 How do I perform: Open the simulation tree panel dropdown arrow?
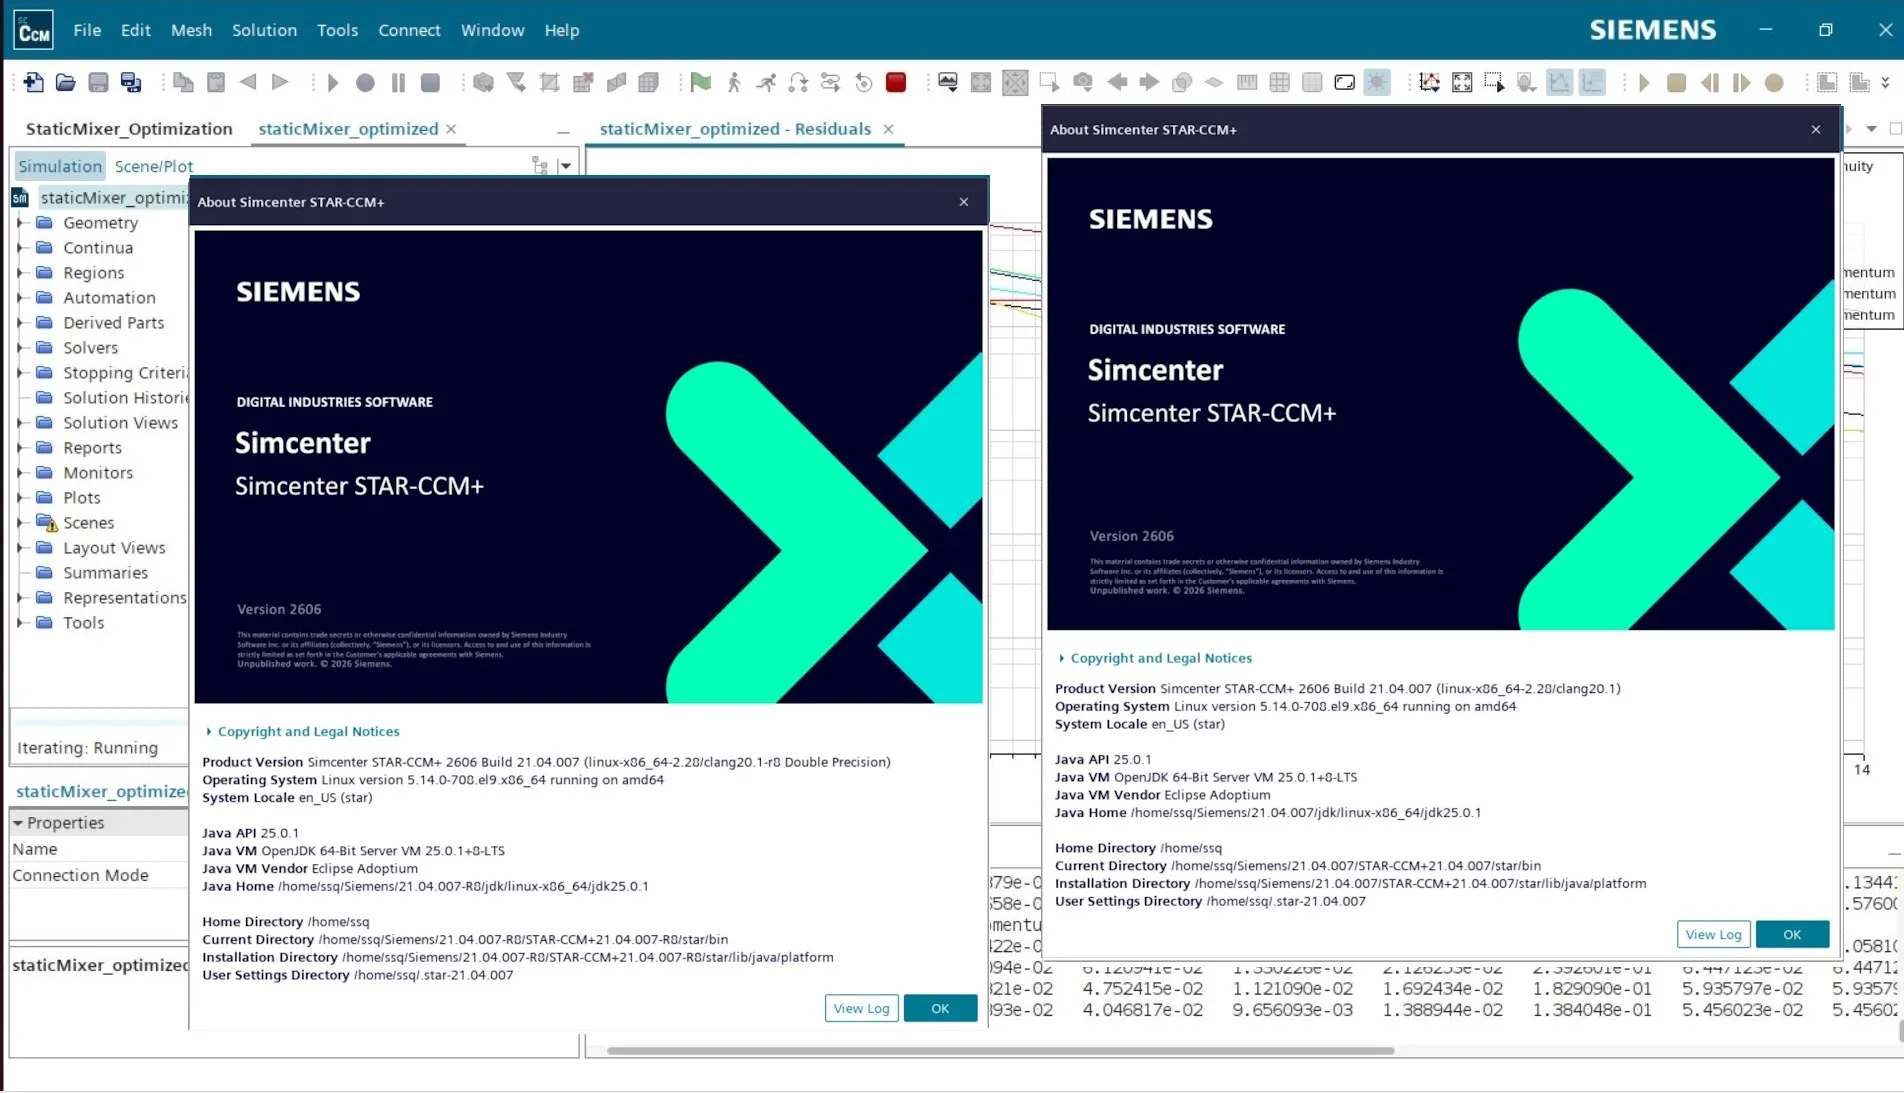pos(566,166)
